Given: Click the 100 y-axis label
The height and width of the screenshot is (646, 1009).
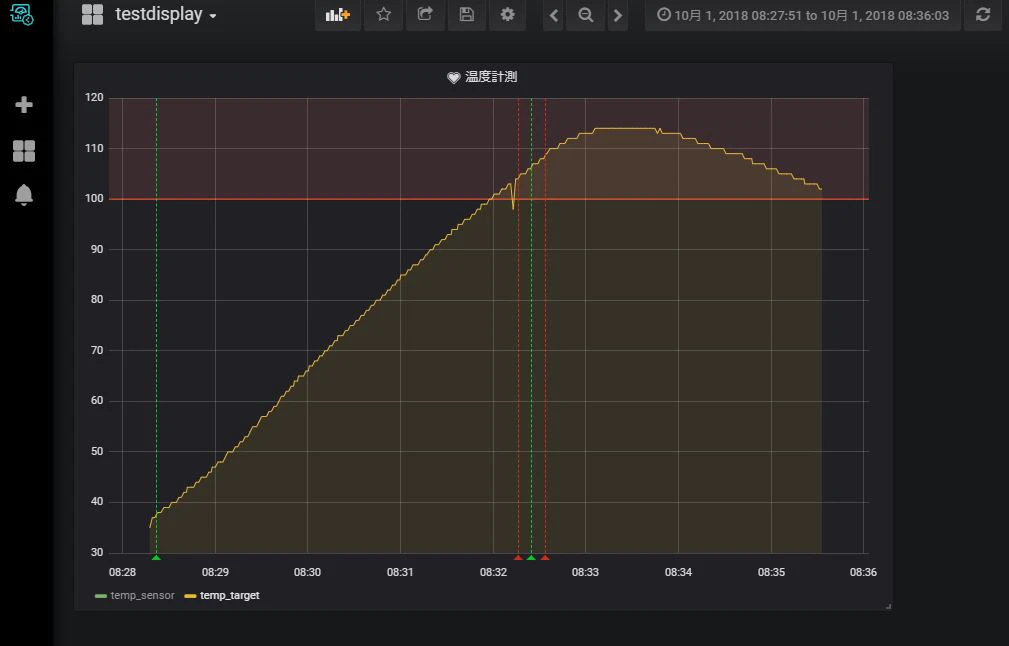Looking at the screenshot, I should (94, 198).
